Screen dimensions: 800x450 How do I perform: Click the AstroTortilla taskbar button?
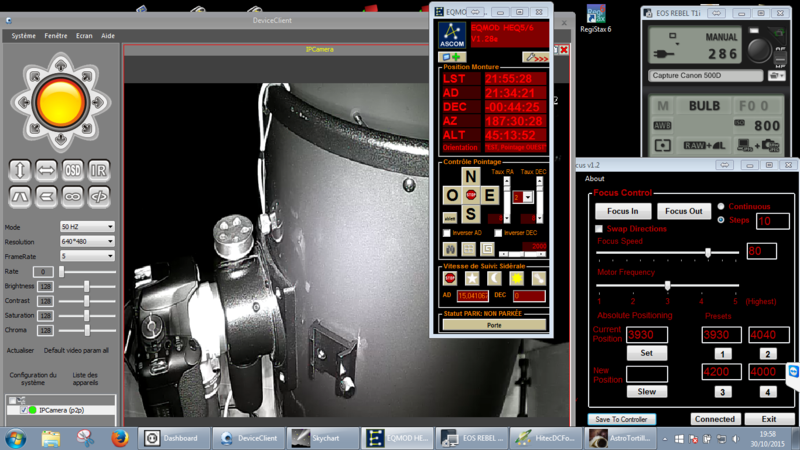[x=621, y=438]
